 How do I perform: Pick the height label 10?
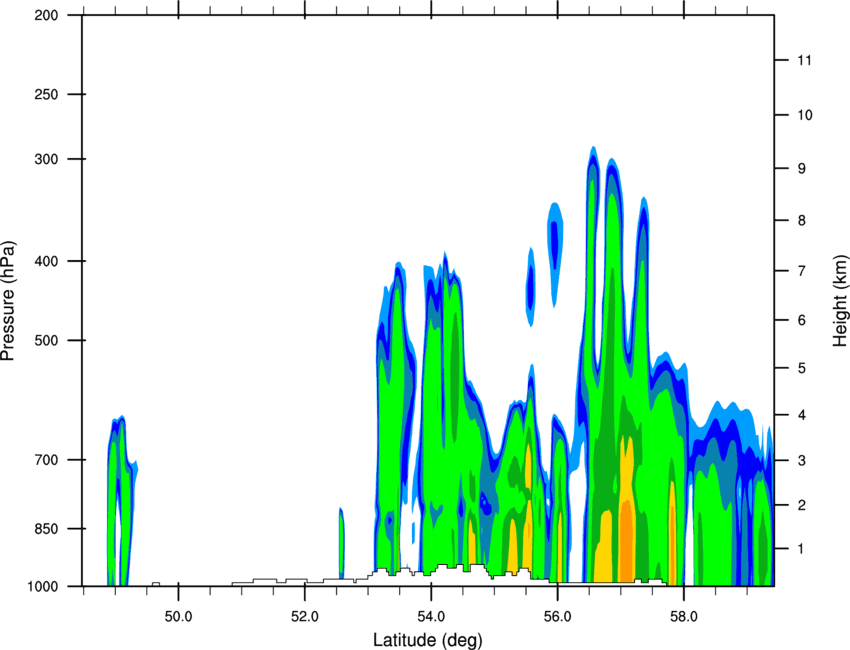coord(805,115)
